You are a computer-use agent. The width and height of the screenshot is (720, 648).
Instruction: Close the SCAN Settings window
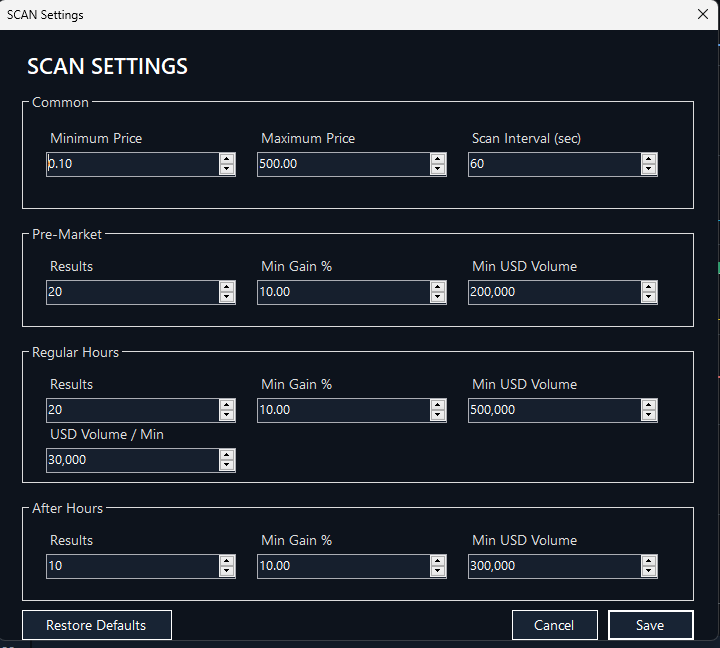coord(703,15)
